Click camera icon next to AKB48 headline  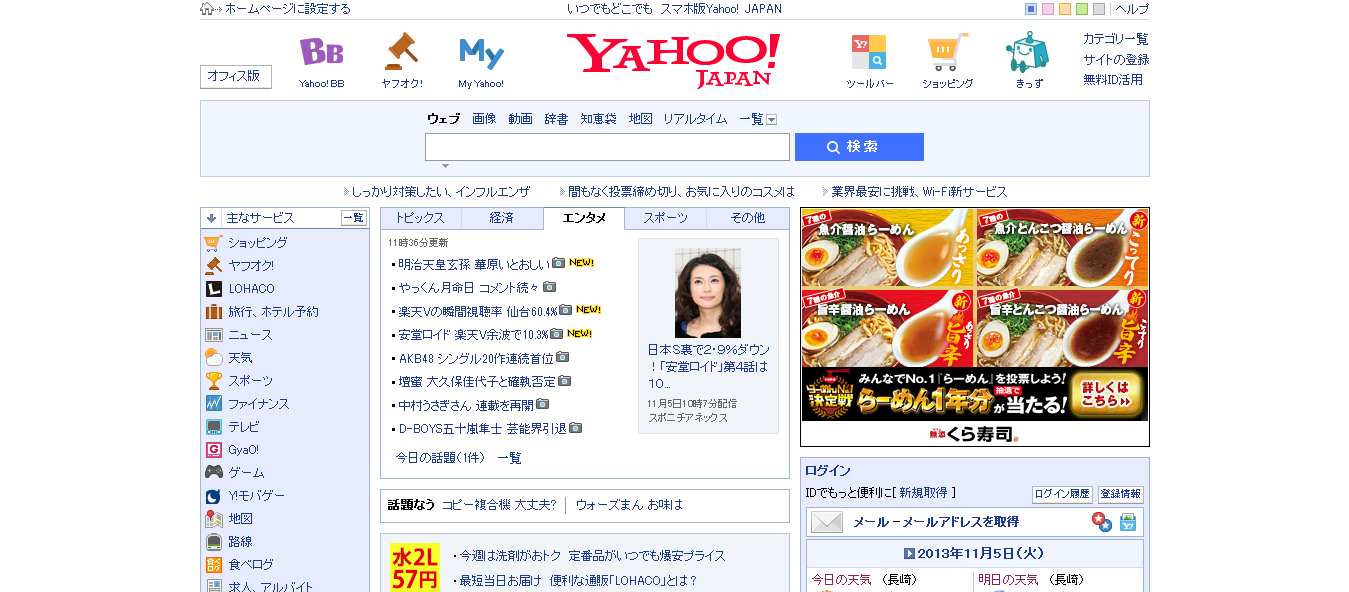click(x=562, y=357)
